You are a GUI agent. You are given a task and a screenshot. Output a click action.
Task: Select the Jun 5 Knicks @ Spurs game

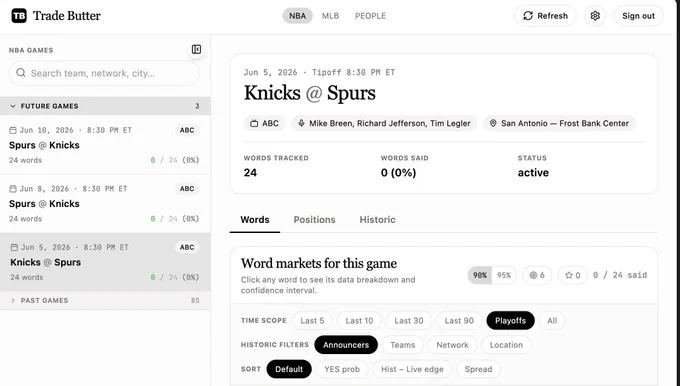point(105,262)
